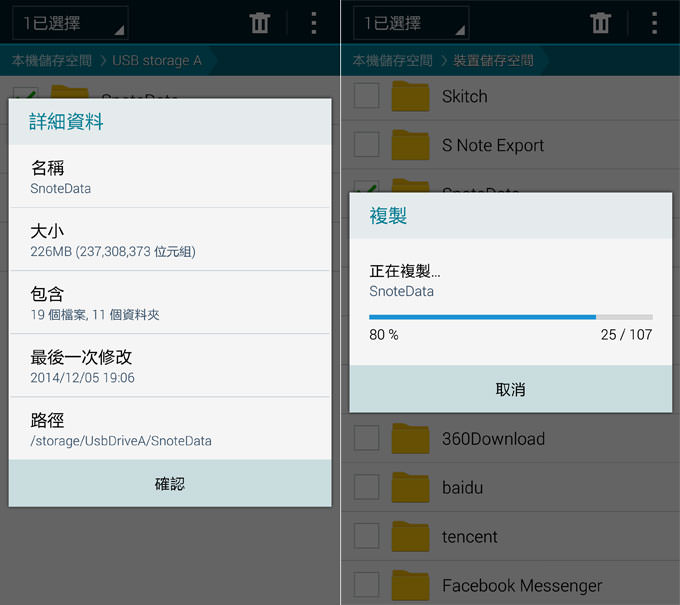Image resolution: width=680 pixels, height=605 pixels.
Task: Open the three-dot menu on USB storage A screen
Action: [x=314, y=23]
